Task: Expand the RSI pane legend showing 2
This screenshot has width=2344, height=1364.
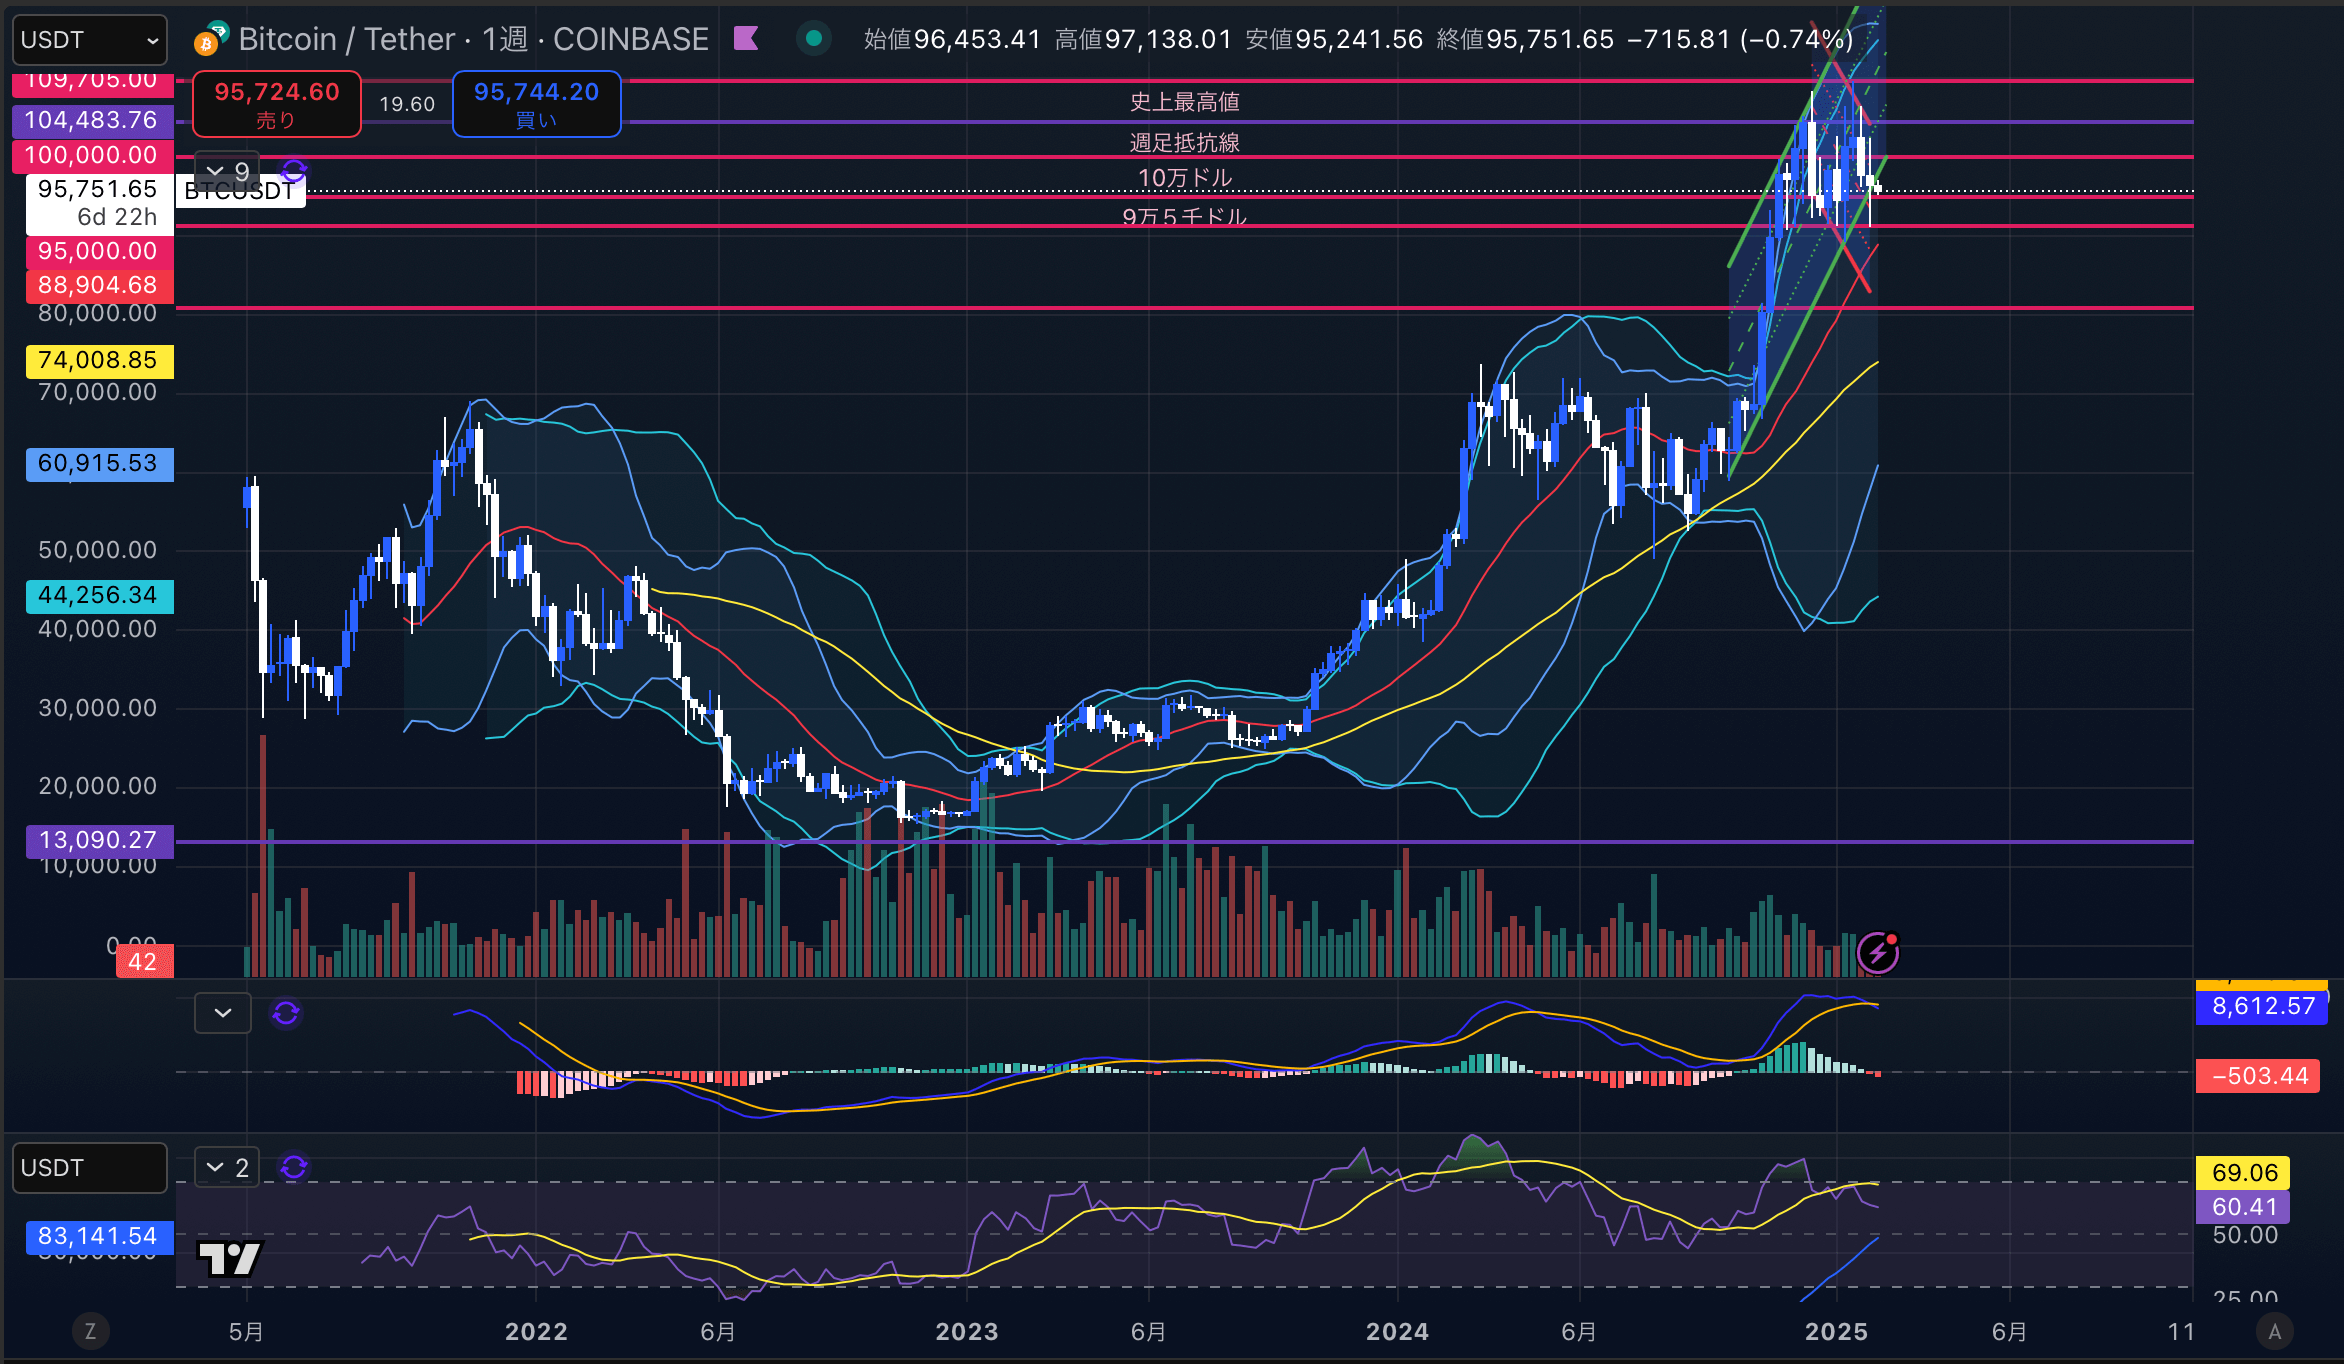Action: point(227,1167)
